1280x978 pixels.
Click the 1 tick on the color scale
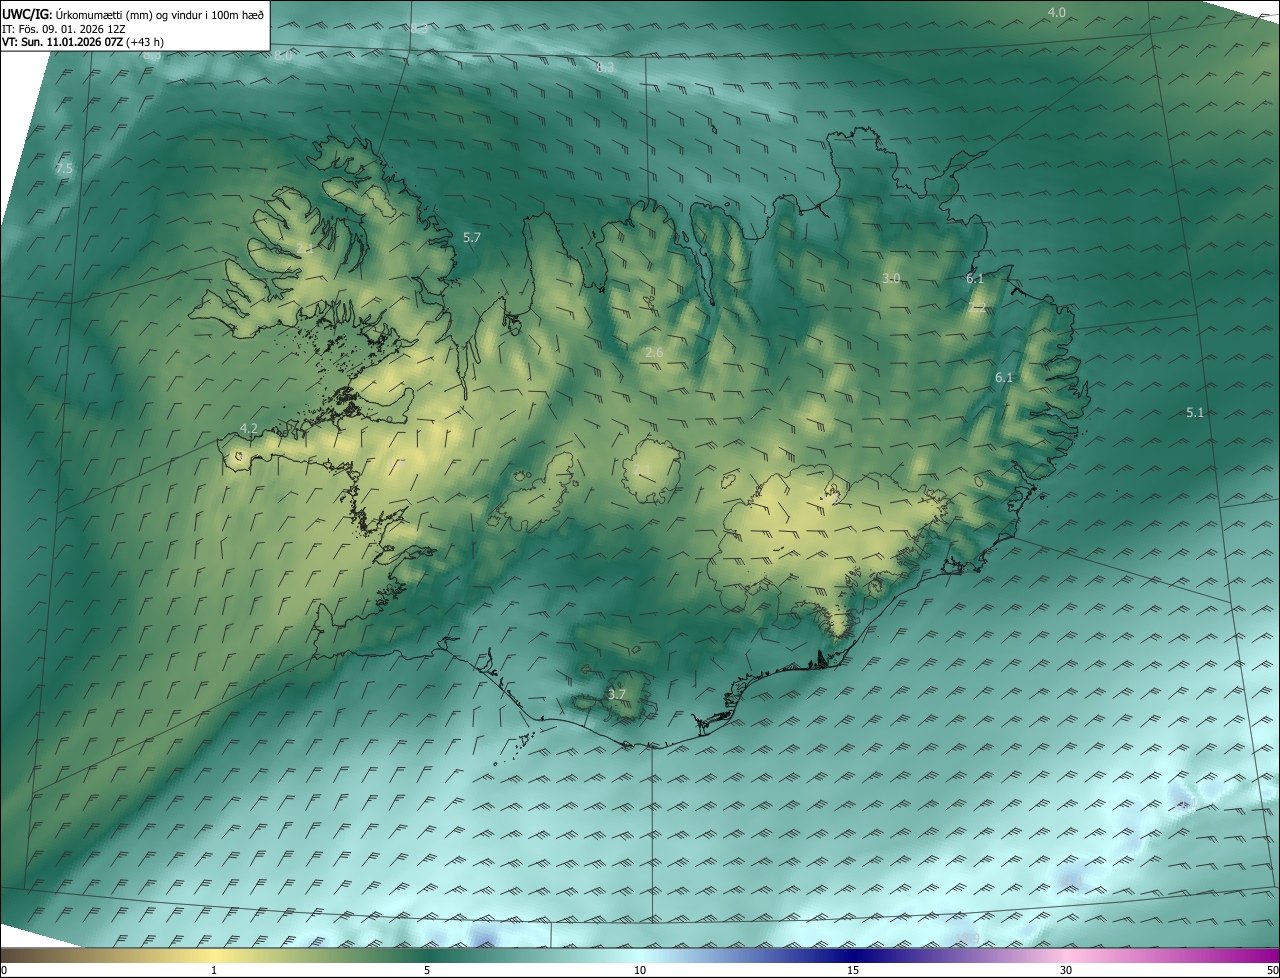point(214,970)
